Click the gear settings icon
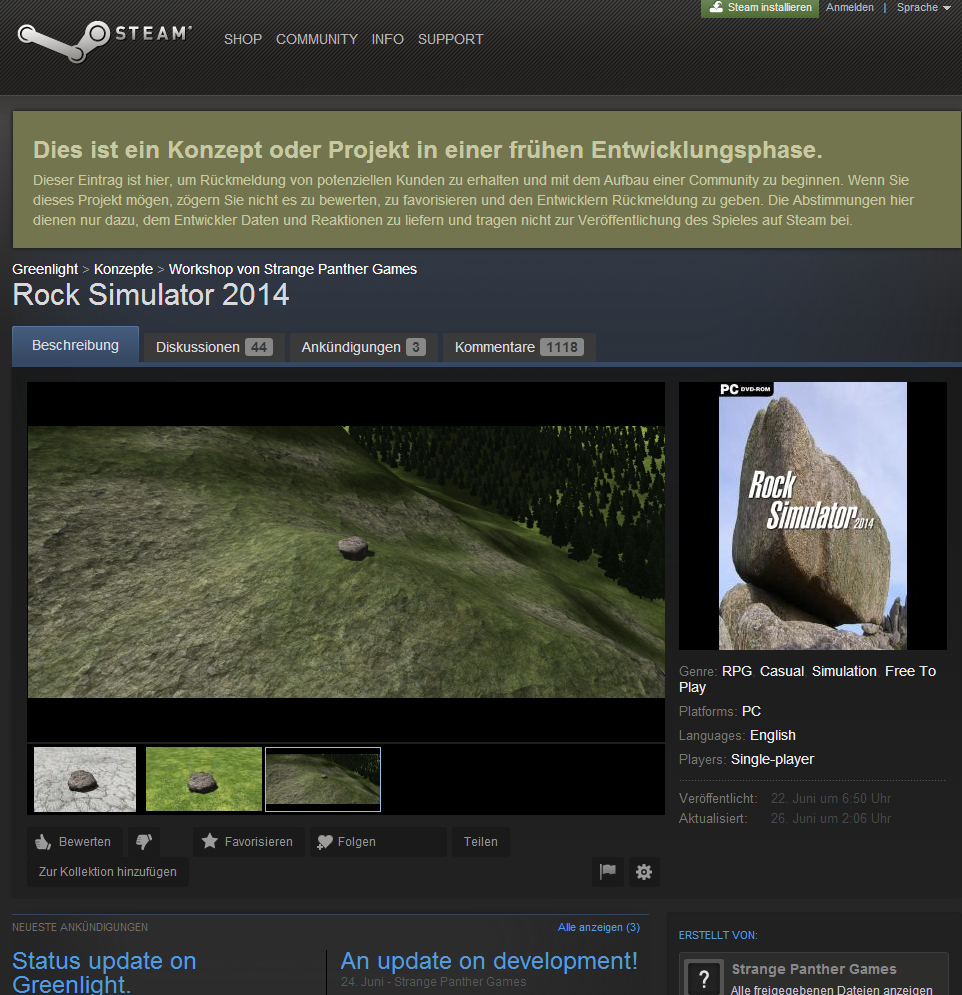 click(x=644, y=872)
